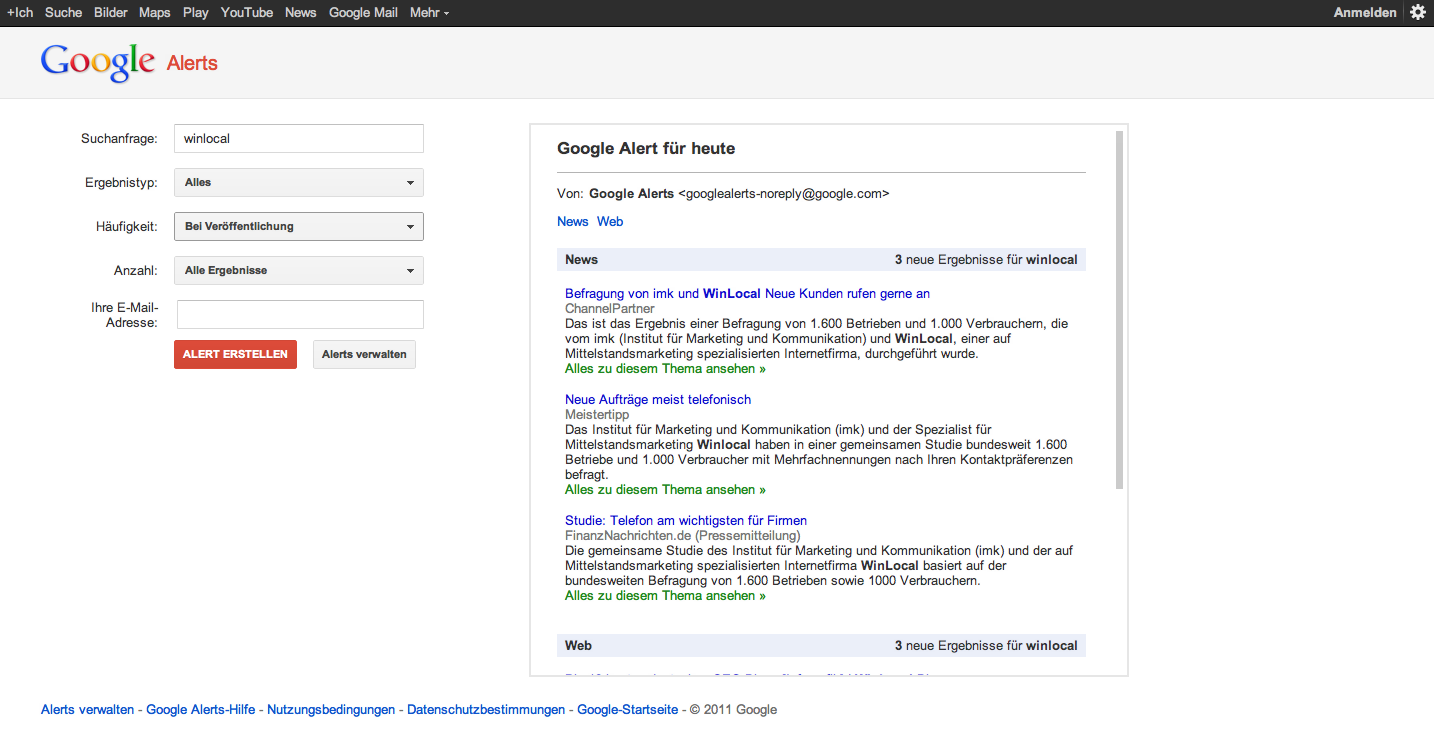Click FinanzNachrichten.de (Pressemitteilung) source text
The height and width of the screenshot is (745, 1434).
(x=683, y=536)
